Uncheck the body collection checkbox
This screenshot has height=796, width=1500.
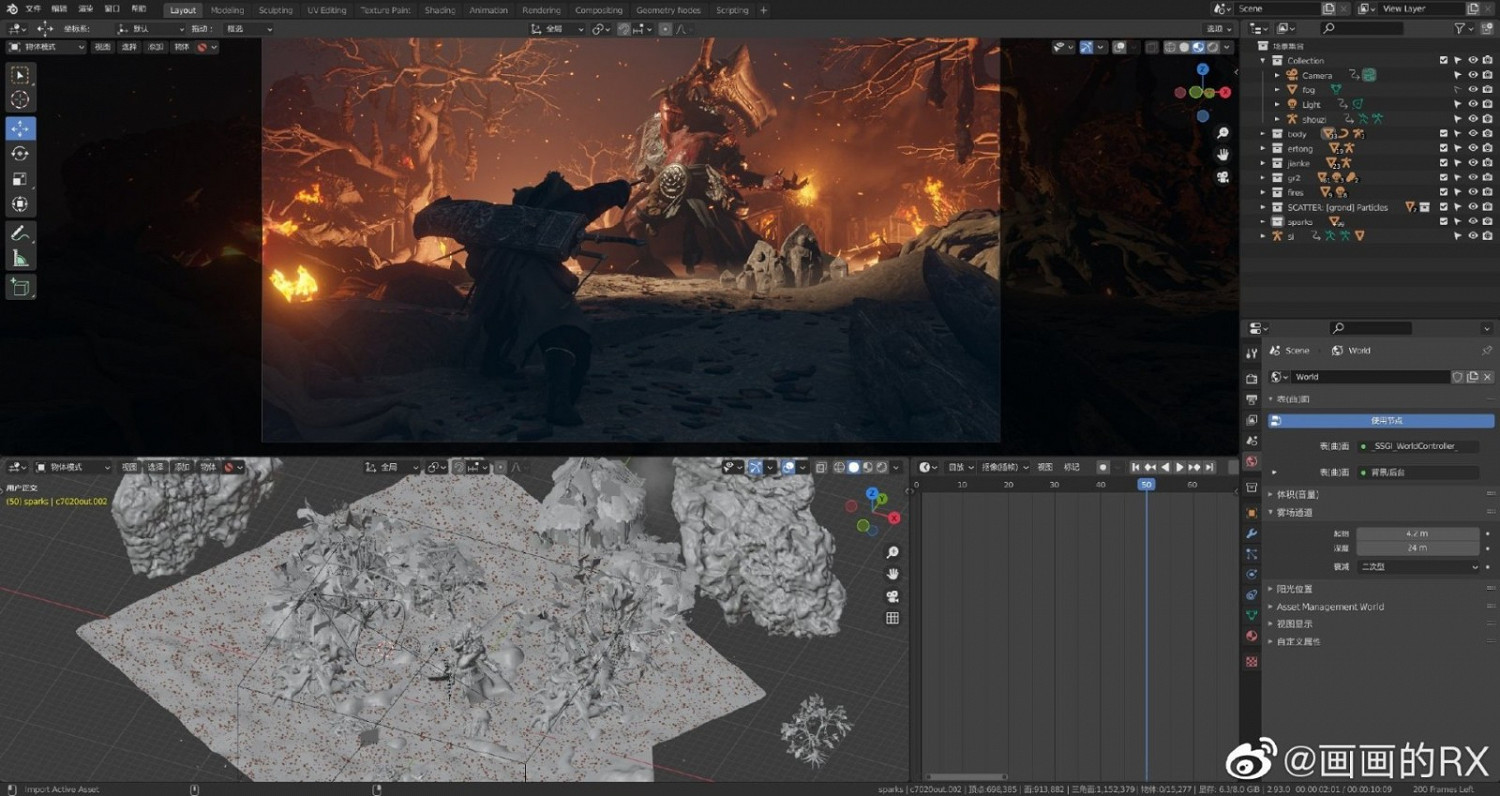[x=1443, y=134]
